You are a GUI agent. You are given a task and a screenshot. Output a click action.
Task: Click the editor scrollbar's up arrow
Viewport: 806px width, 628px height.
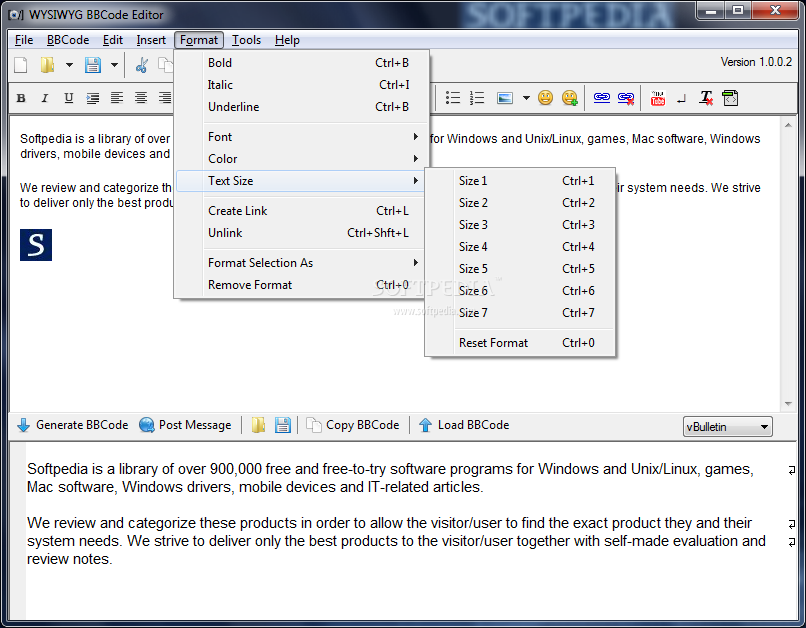789,125
